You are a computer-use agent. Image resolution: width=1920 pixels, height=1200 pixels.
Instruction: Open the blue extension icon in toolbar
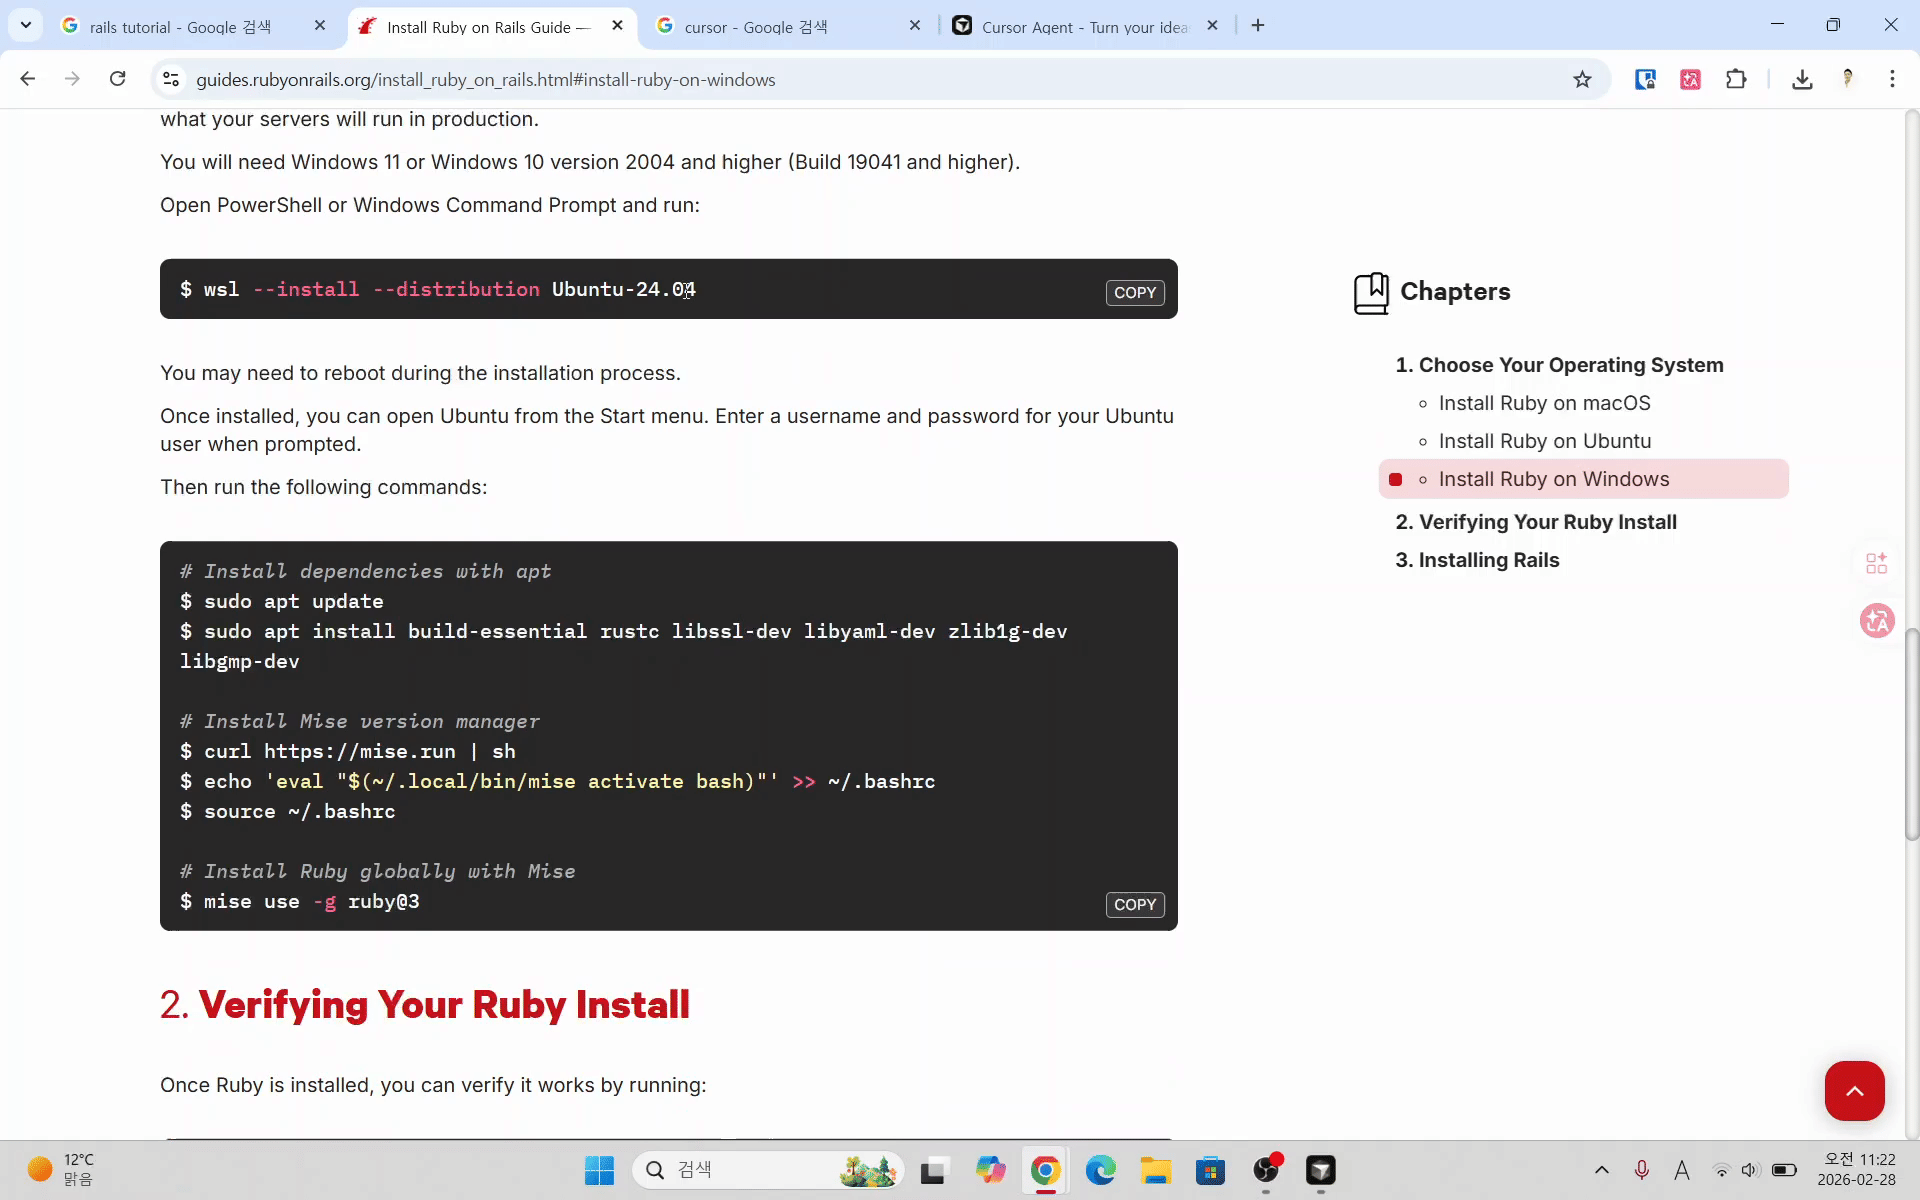coord(1645,79)
